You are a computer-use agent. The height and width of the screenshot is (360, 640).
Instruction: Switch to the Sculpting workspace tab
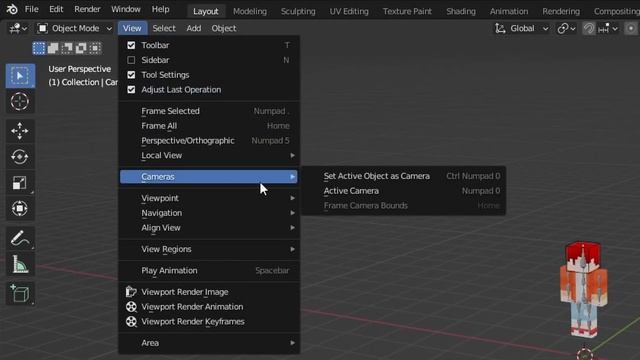(298, 11)
